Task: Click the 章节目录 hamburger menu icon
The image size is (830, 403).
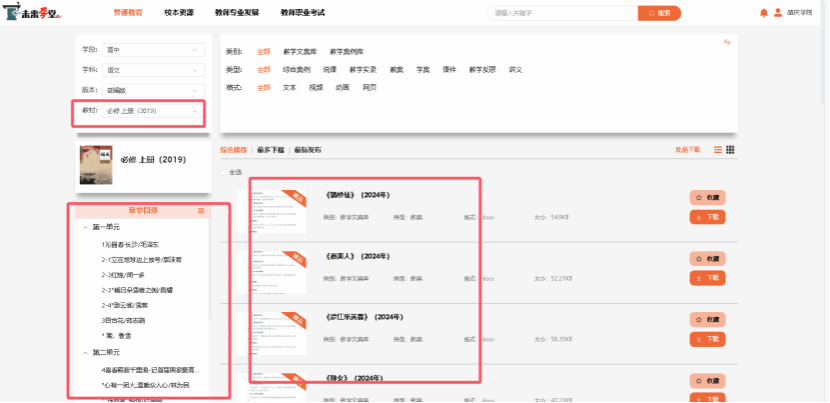Action: tap(201, 211)
